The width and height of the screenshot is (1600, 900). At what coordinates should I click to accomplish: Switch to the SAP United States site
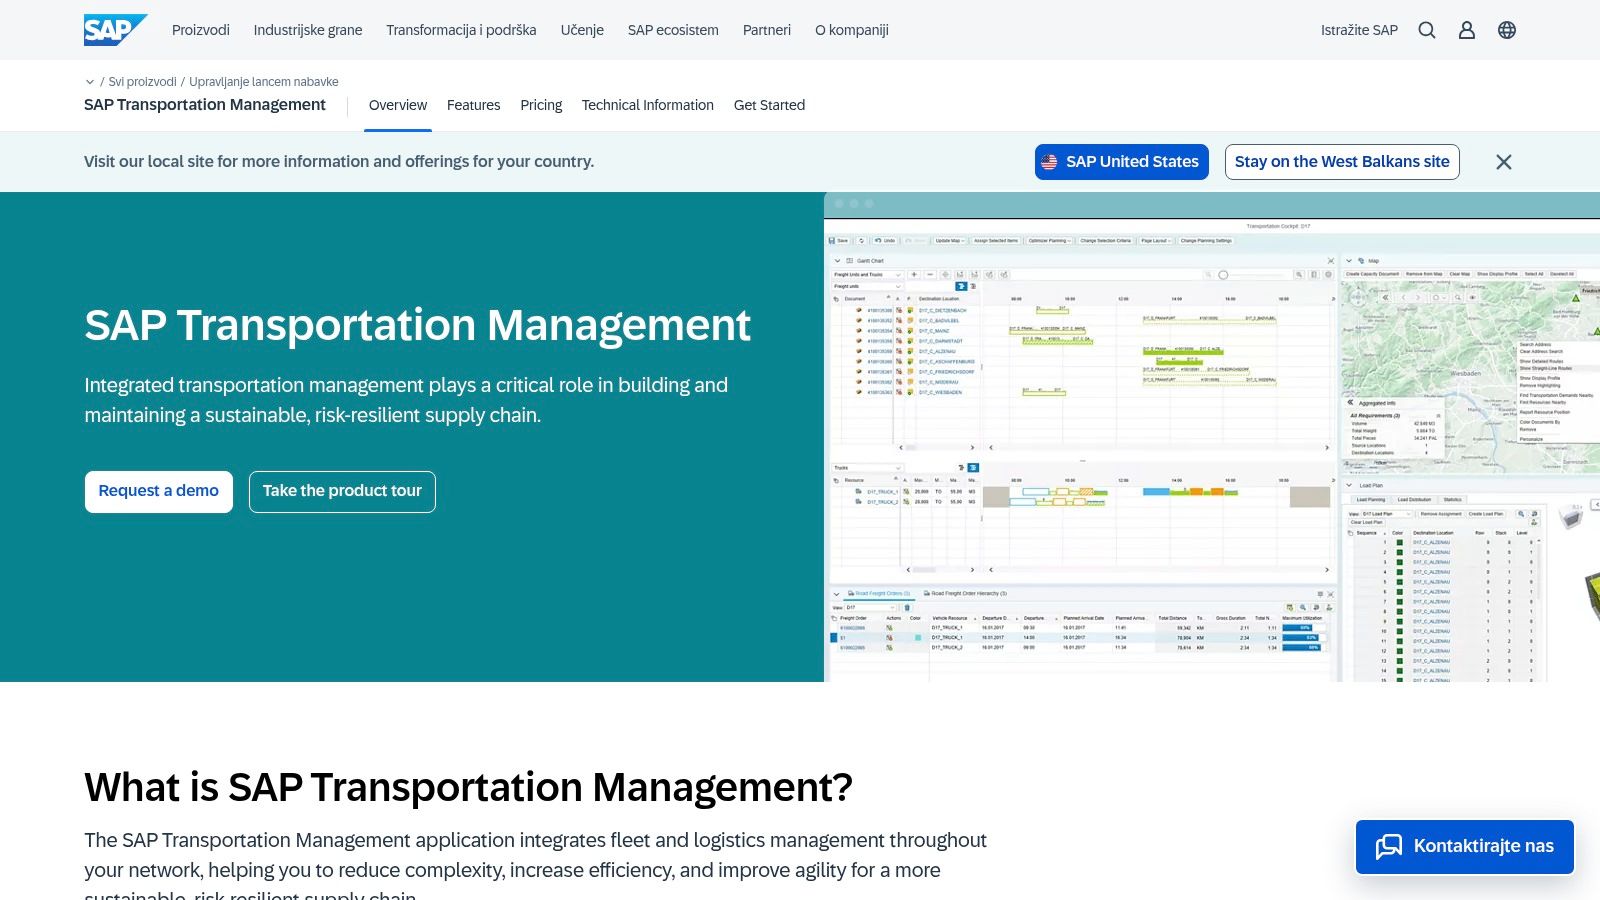1121,161
